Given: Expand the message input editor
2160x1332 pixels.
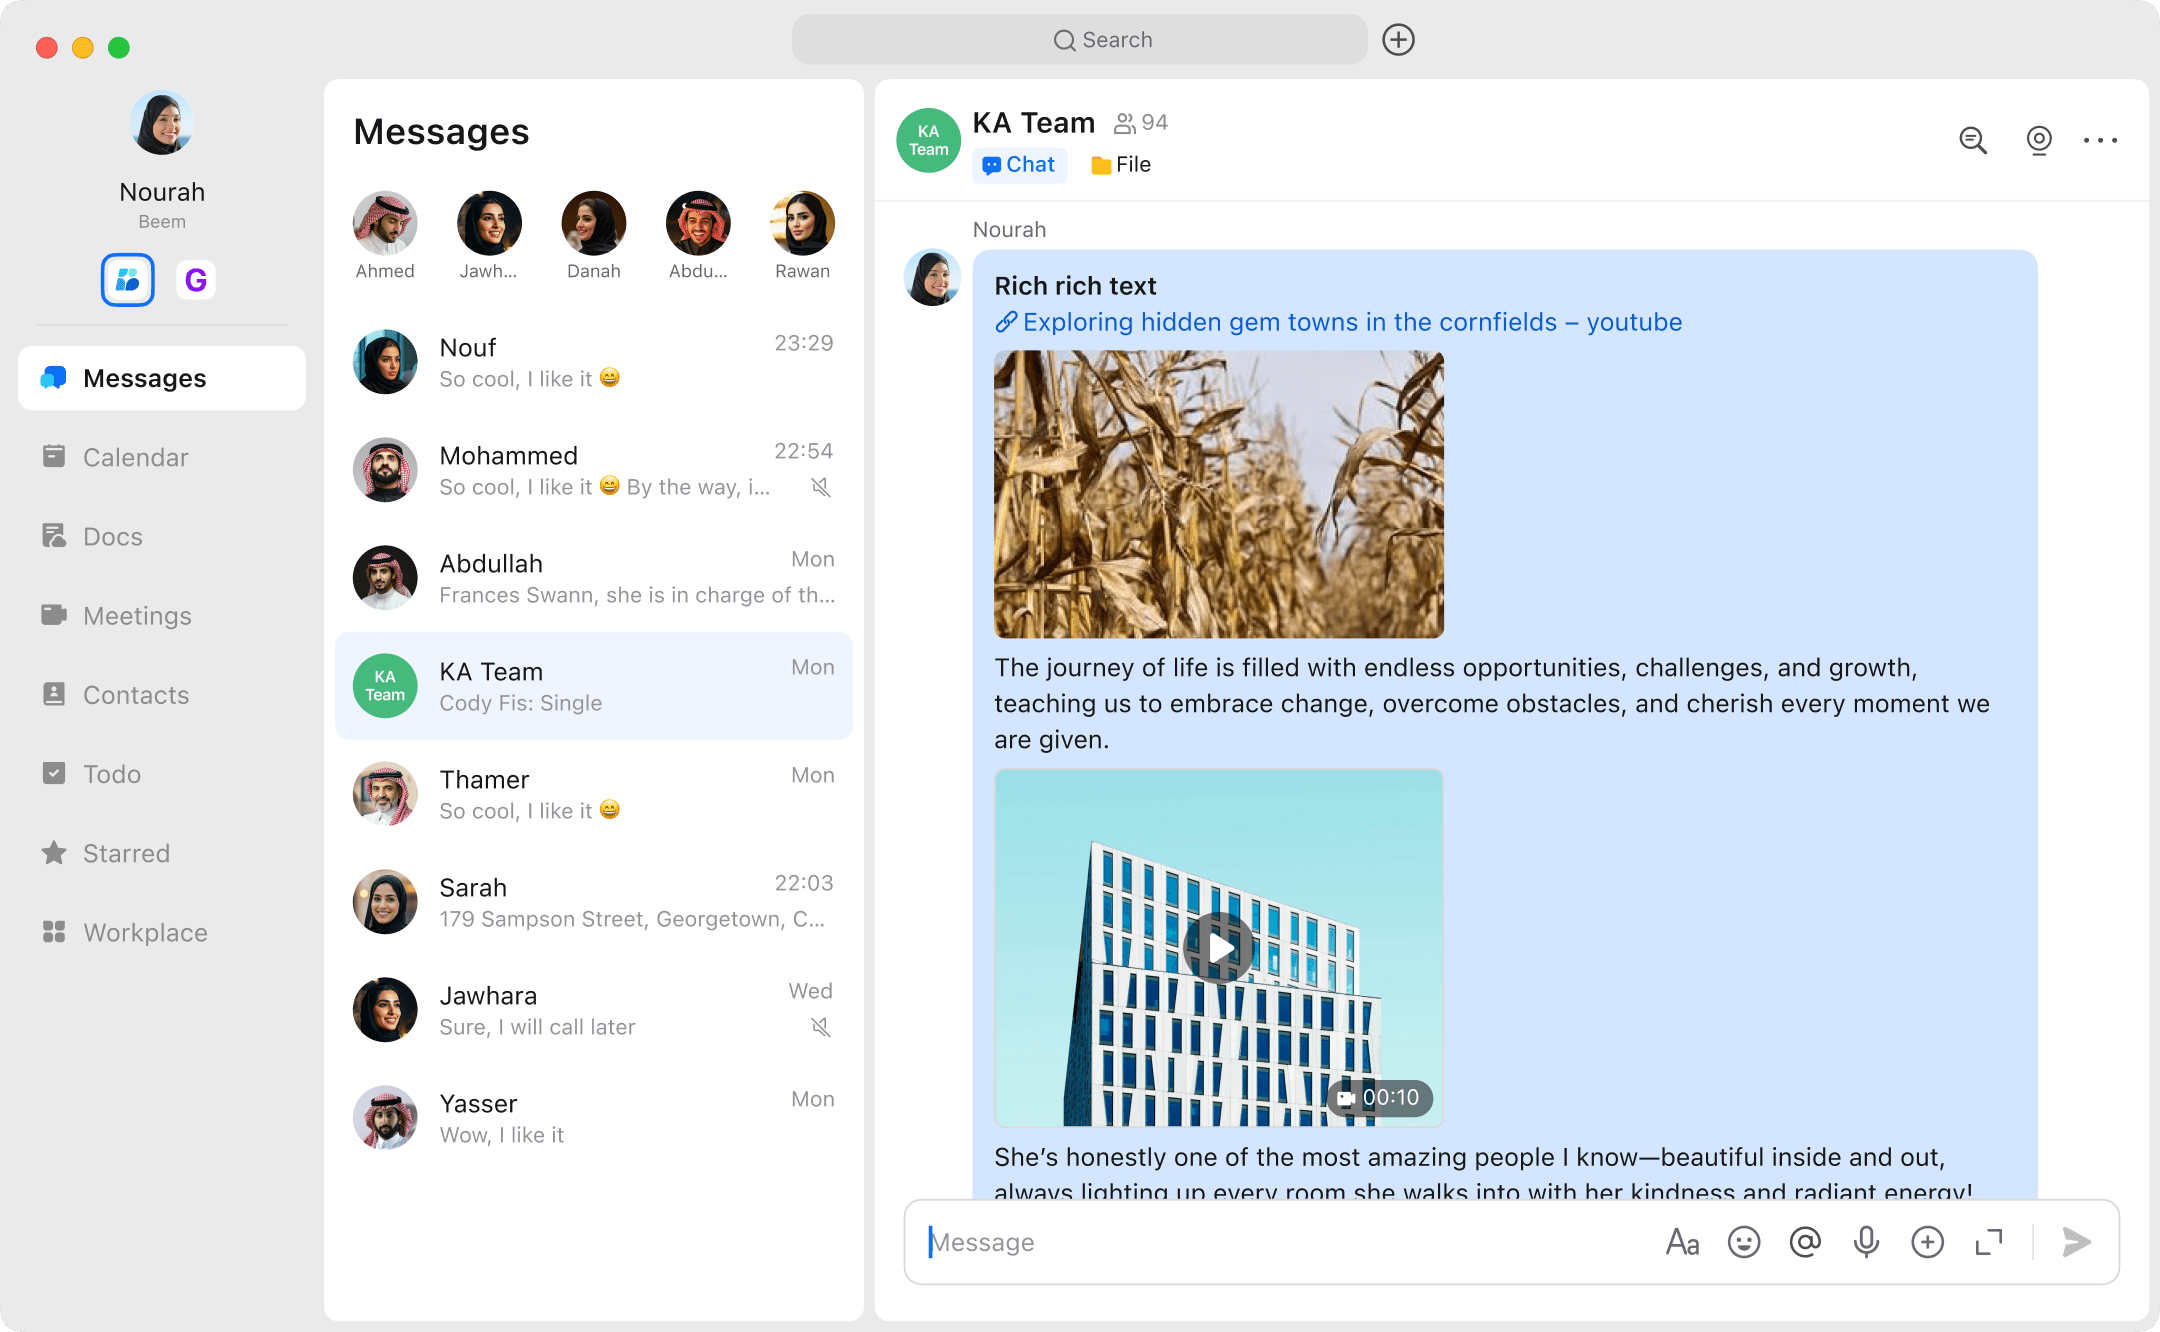Looking at the screenshot, I should (x=1989, y=1242).
